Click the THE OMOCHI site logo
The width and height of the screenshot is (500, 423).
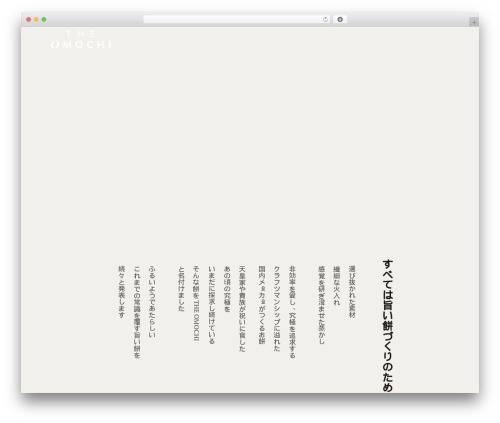click(x=81, y=39)
